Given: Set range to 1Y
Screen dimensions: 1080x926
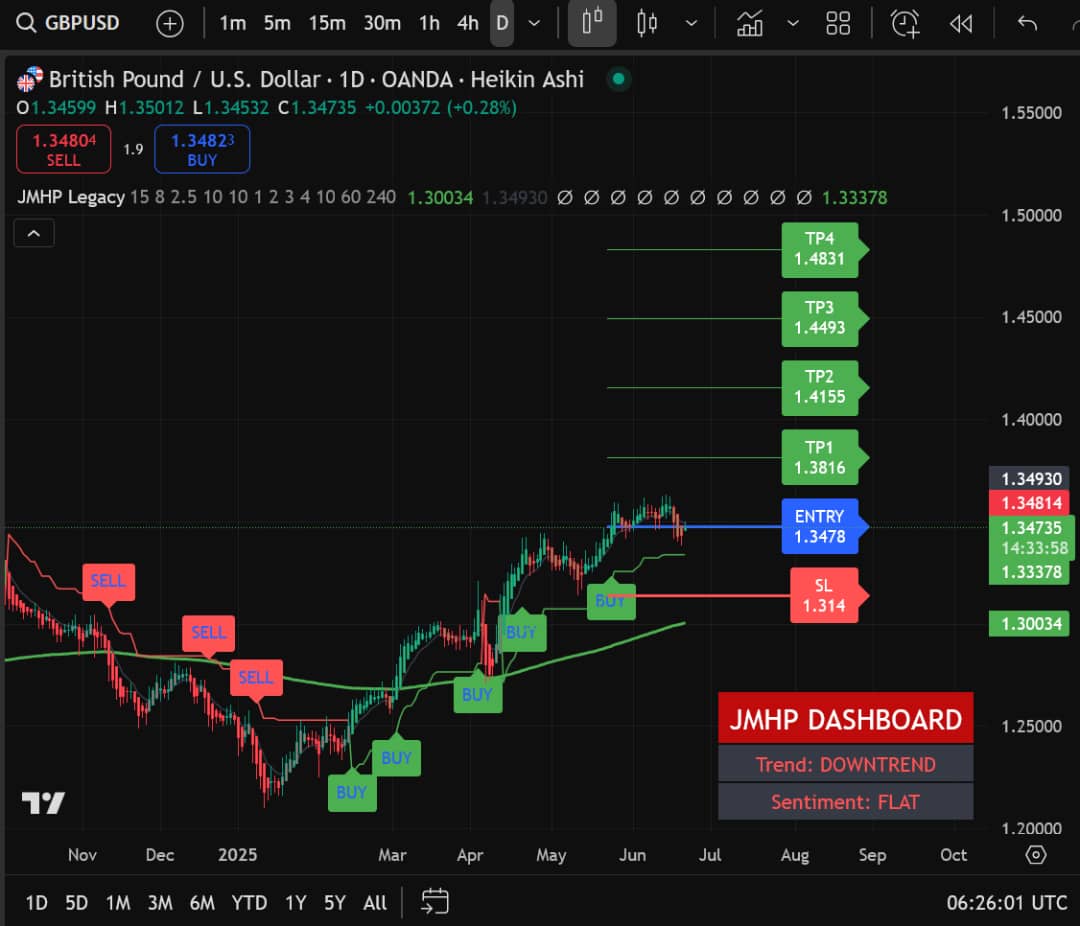Looking at the screenshot, I should [295, 903].
